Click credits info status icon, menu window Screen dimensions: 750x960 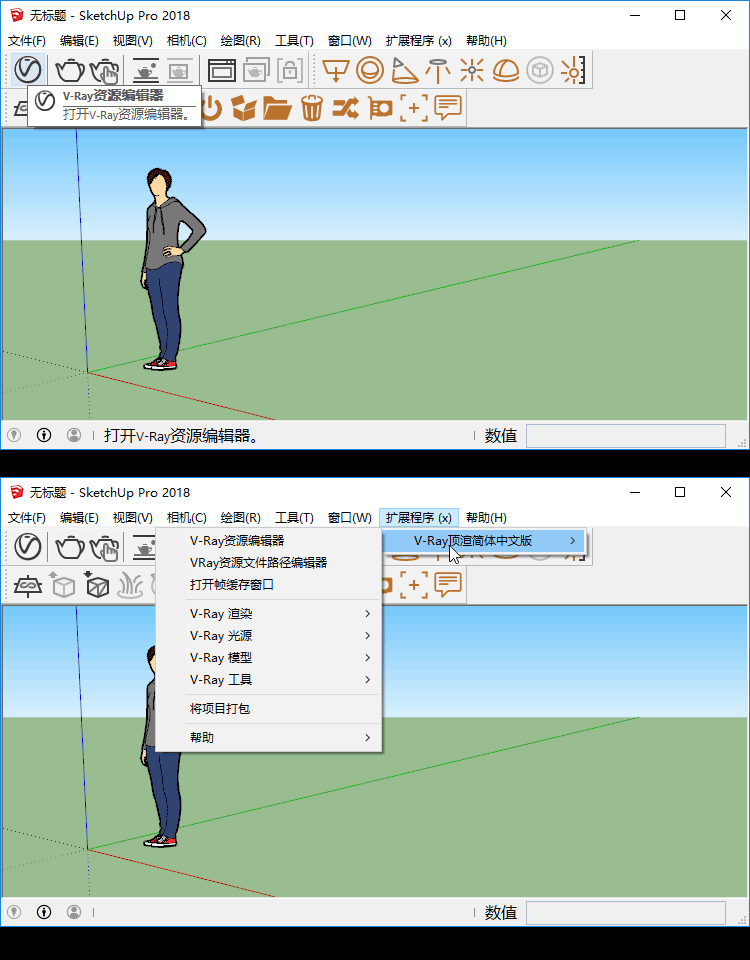tap(43, 912)
